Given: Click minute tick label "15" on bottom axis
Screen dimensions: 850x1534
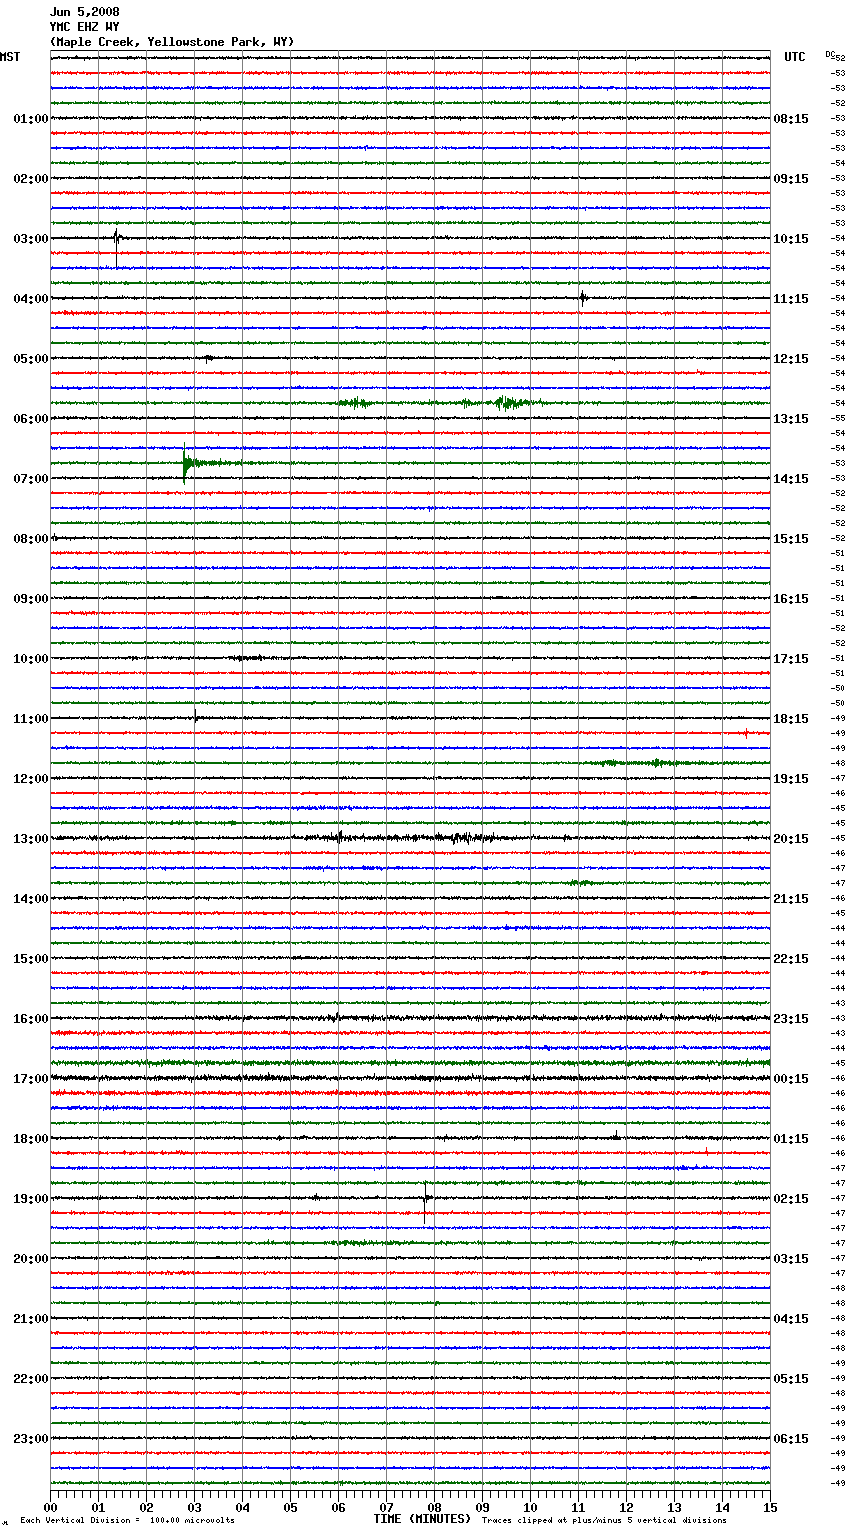Looking at the screenshot, I should click(770, 1507).
